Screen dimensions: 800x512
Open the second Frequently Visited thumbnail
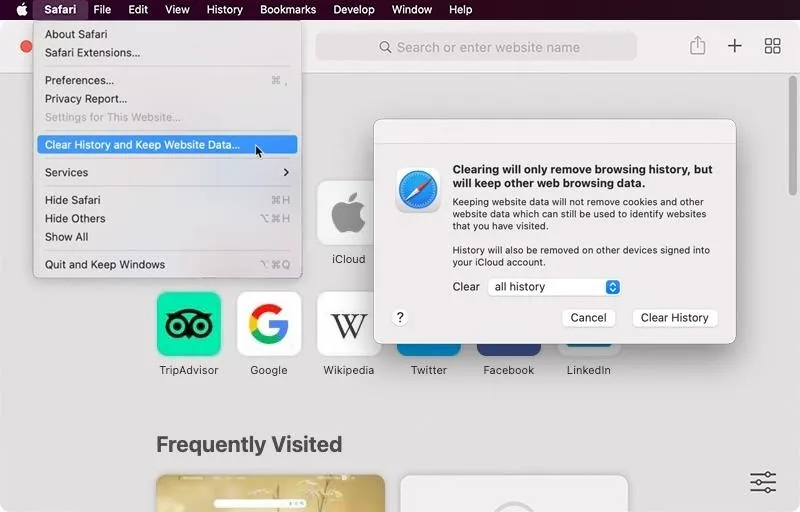click(x=514, y=493)
